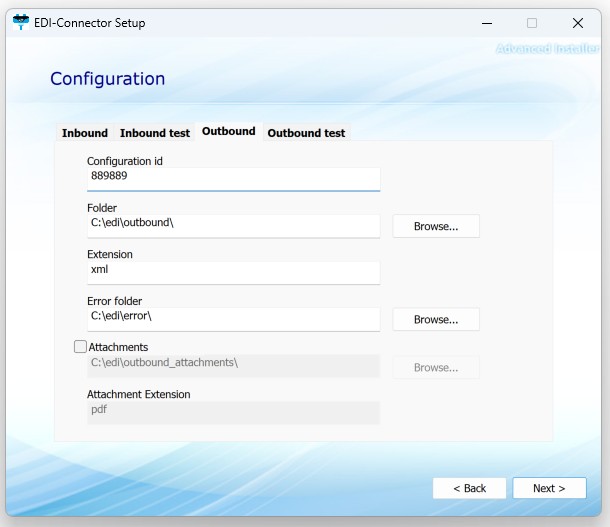Image resolution: width=610 pixels, height=527 pixels.
Task: Click the maximize button in title bar
Action: pyautogui.click(x=532, y=23)
